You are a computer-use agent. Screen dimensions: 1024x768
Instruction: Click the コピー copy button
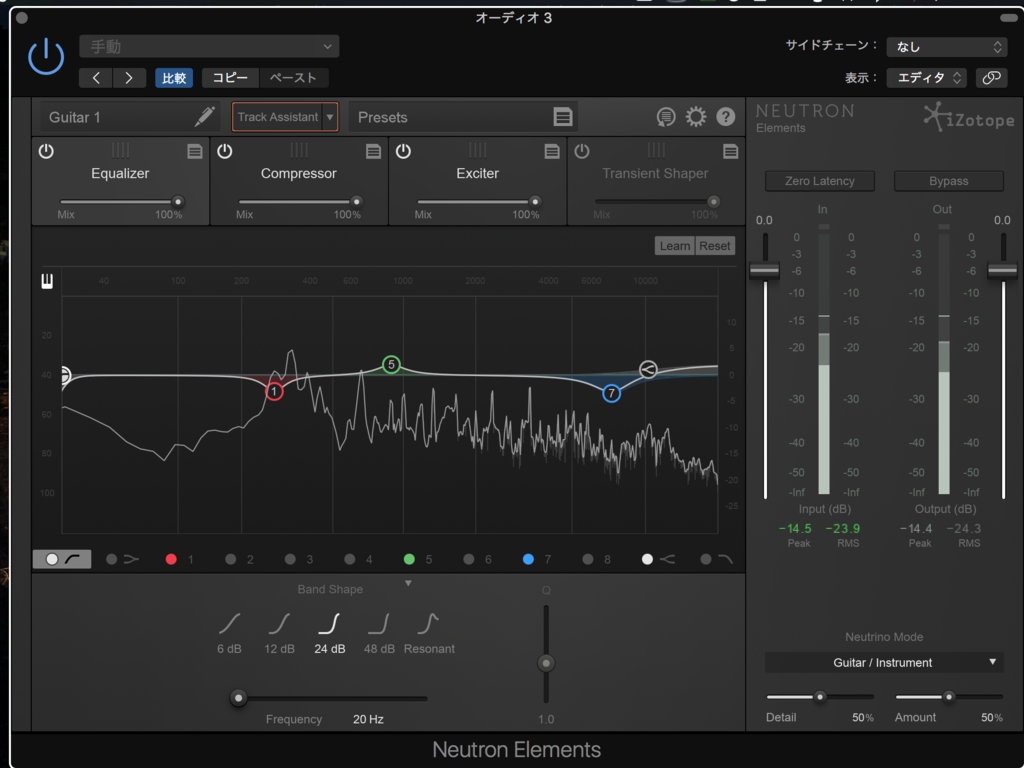[231, 78]
